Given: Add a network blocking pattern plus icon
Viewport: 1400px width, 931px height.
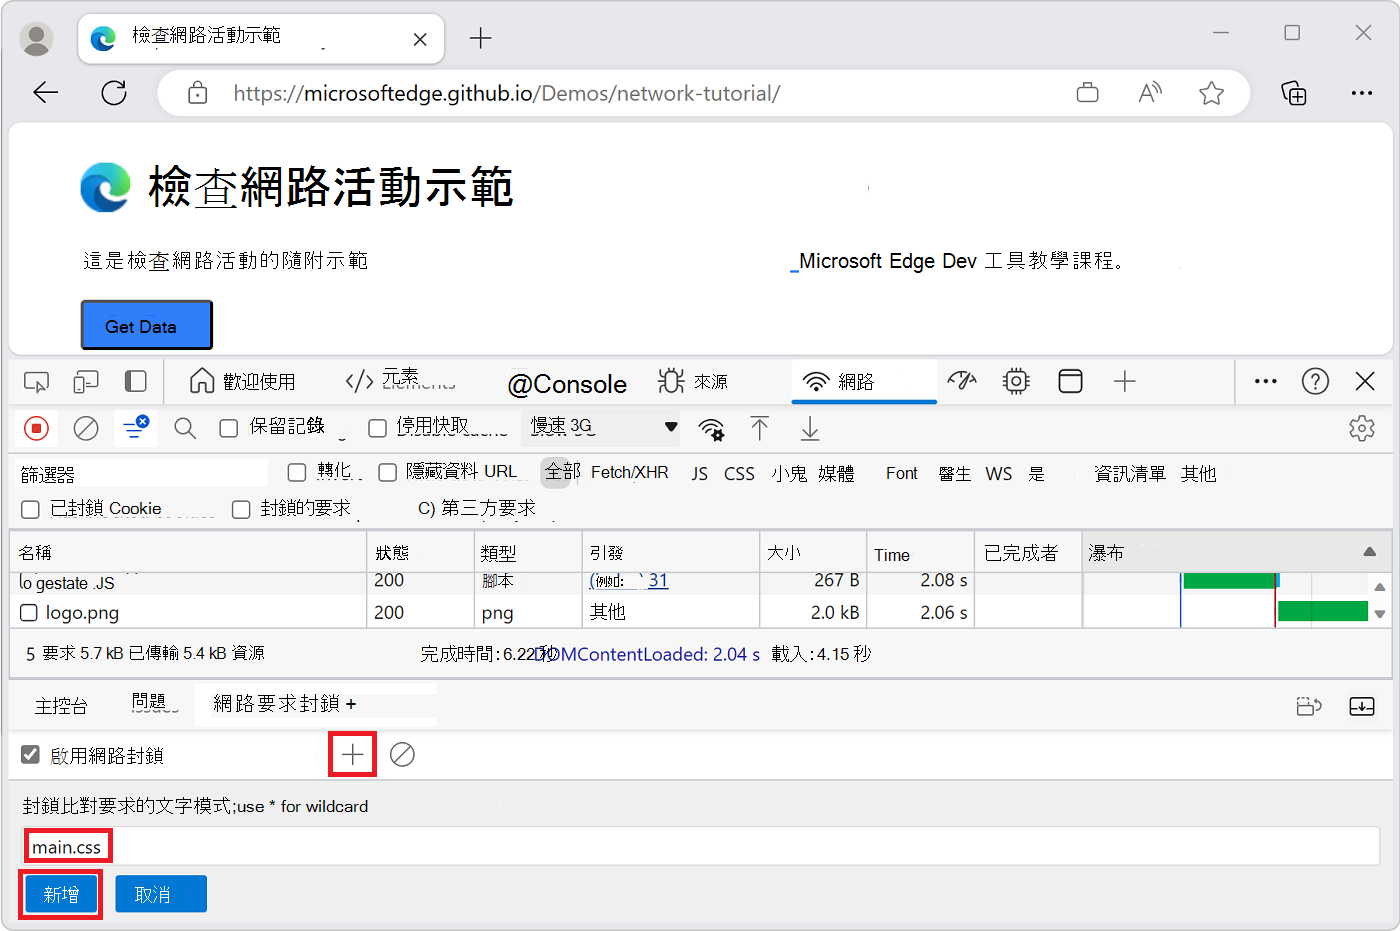Looking at the screenshot, I should (353, 754).
